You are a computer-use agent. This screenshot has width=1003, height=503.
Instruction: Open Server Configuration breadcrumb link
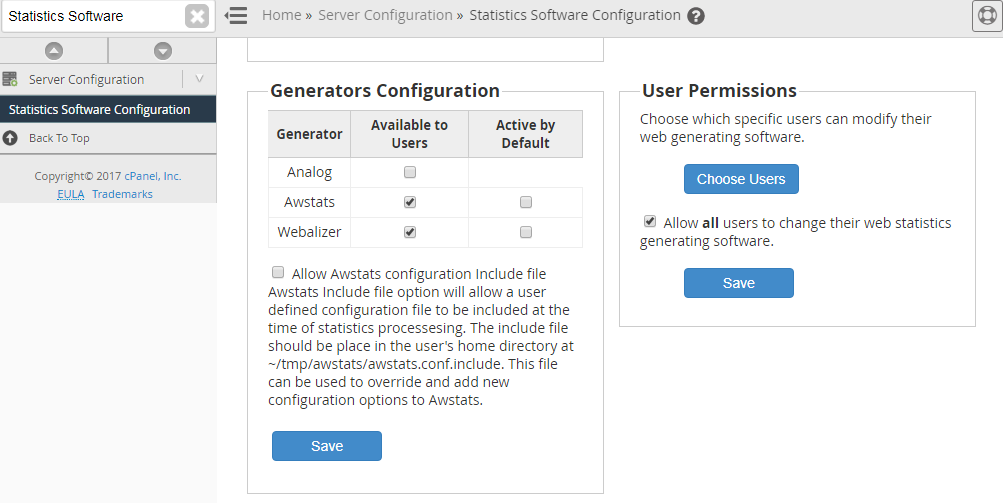385,15
